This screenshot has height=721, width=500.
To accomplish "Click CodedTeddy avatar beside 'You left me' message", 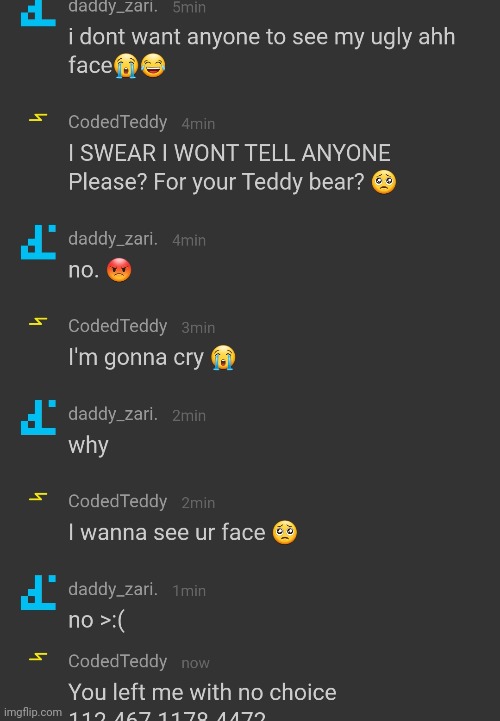I will 38,657.
